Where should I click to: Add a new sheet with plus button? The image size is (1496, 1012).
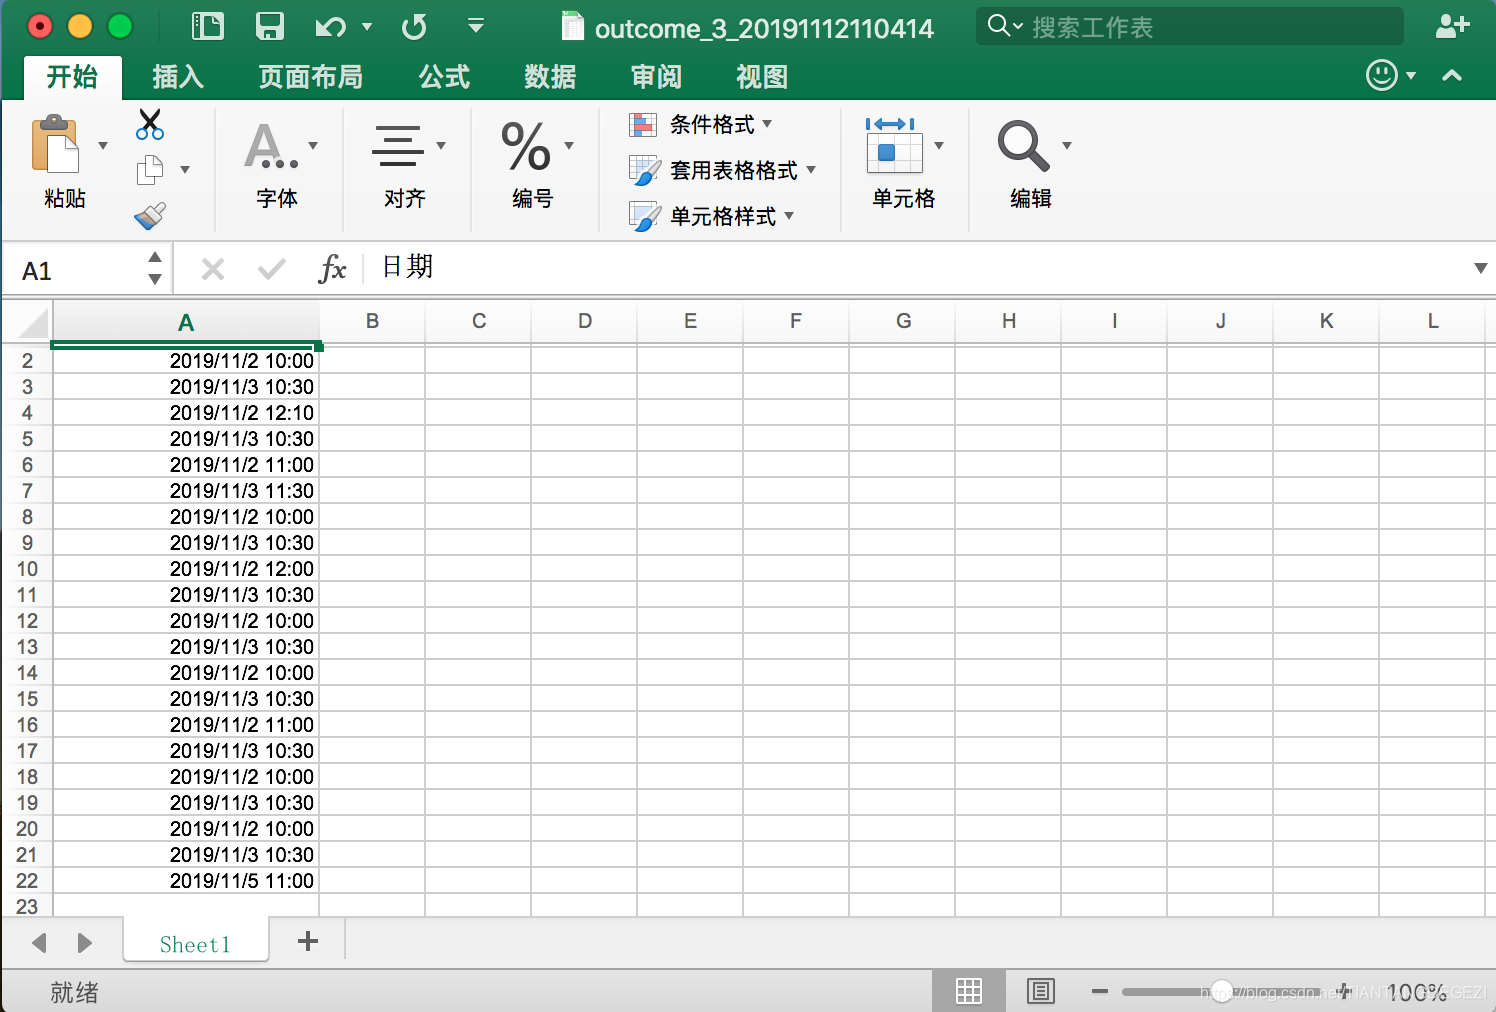coord(308,941)
